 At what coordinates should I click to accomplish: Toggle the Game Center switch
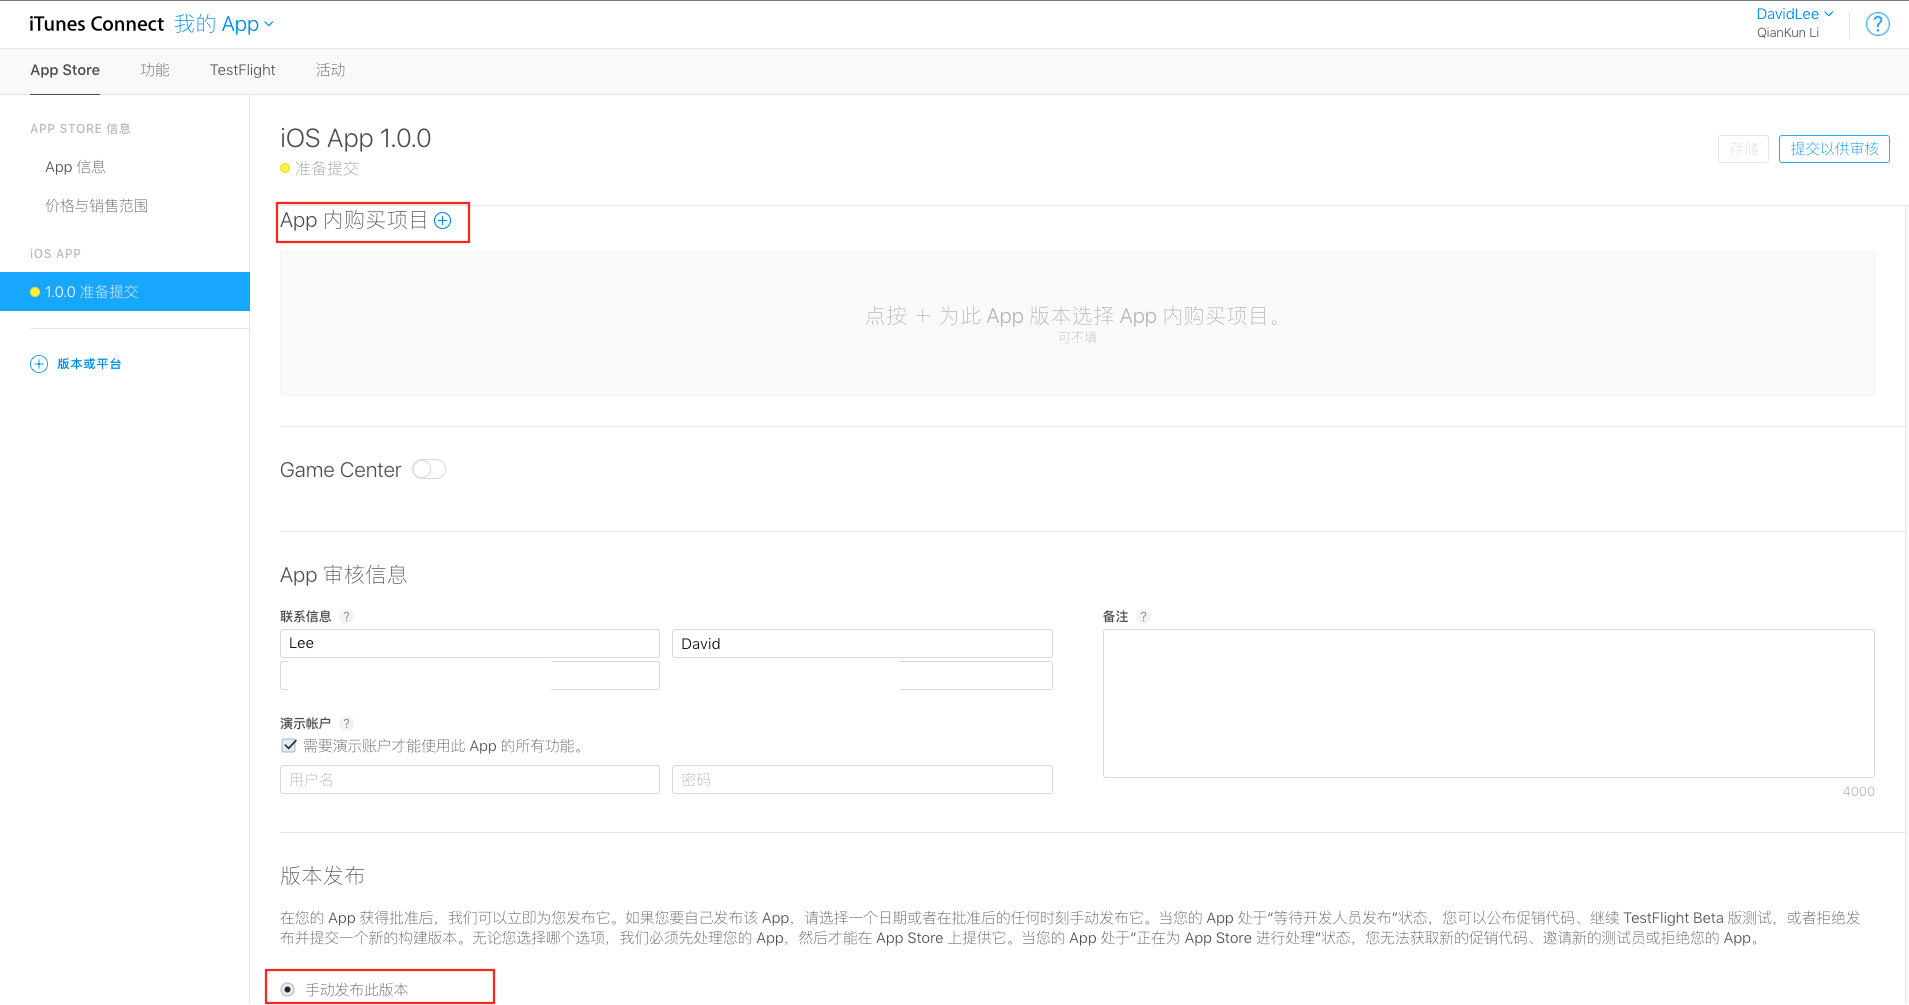(x=429, y=469)
